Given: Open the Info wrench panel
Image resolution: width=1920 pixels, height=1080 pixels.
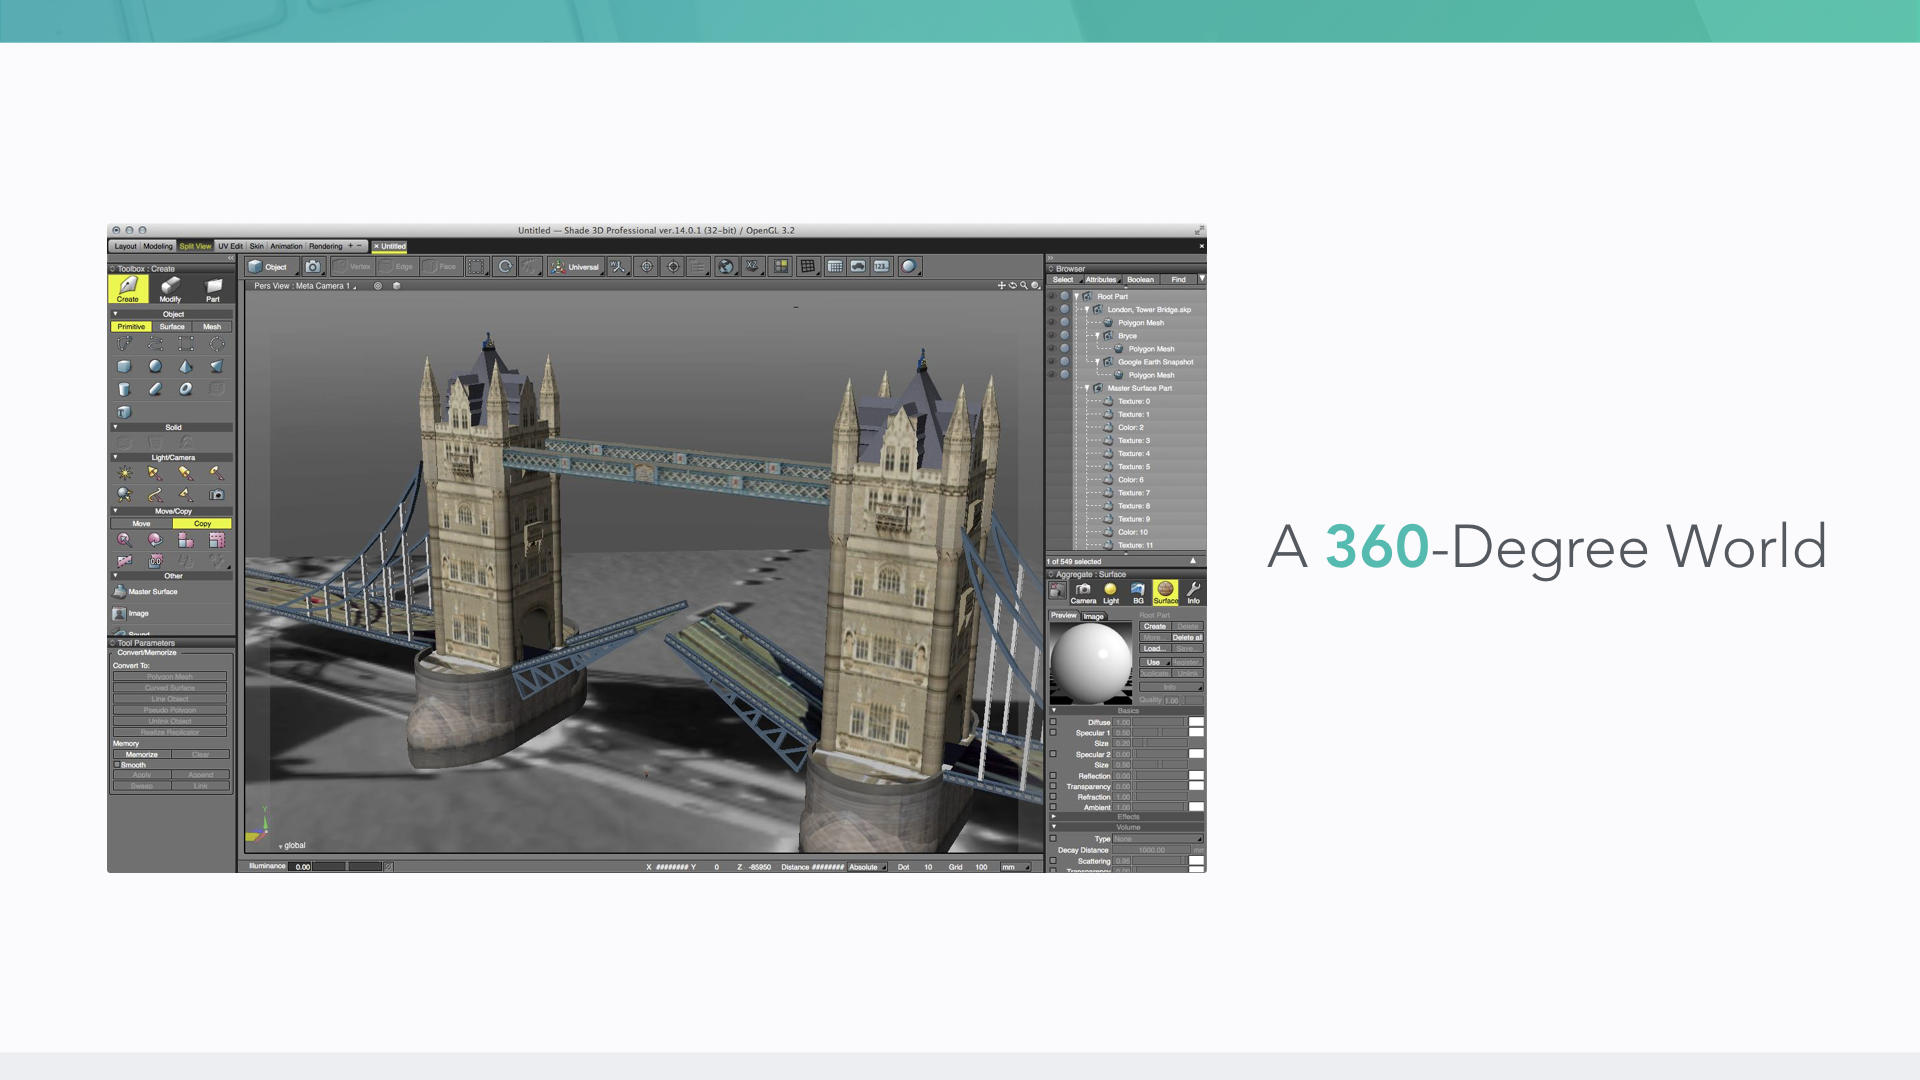Looking at the screenshot, I should pyautogui.click(x=1193, y=593).
